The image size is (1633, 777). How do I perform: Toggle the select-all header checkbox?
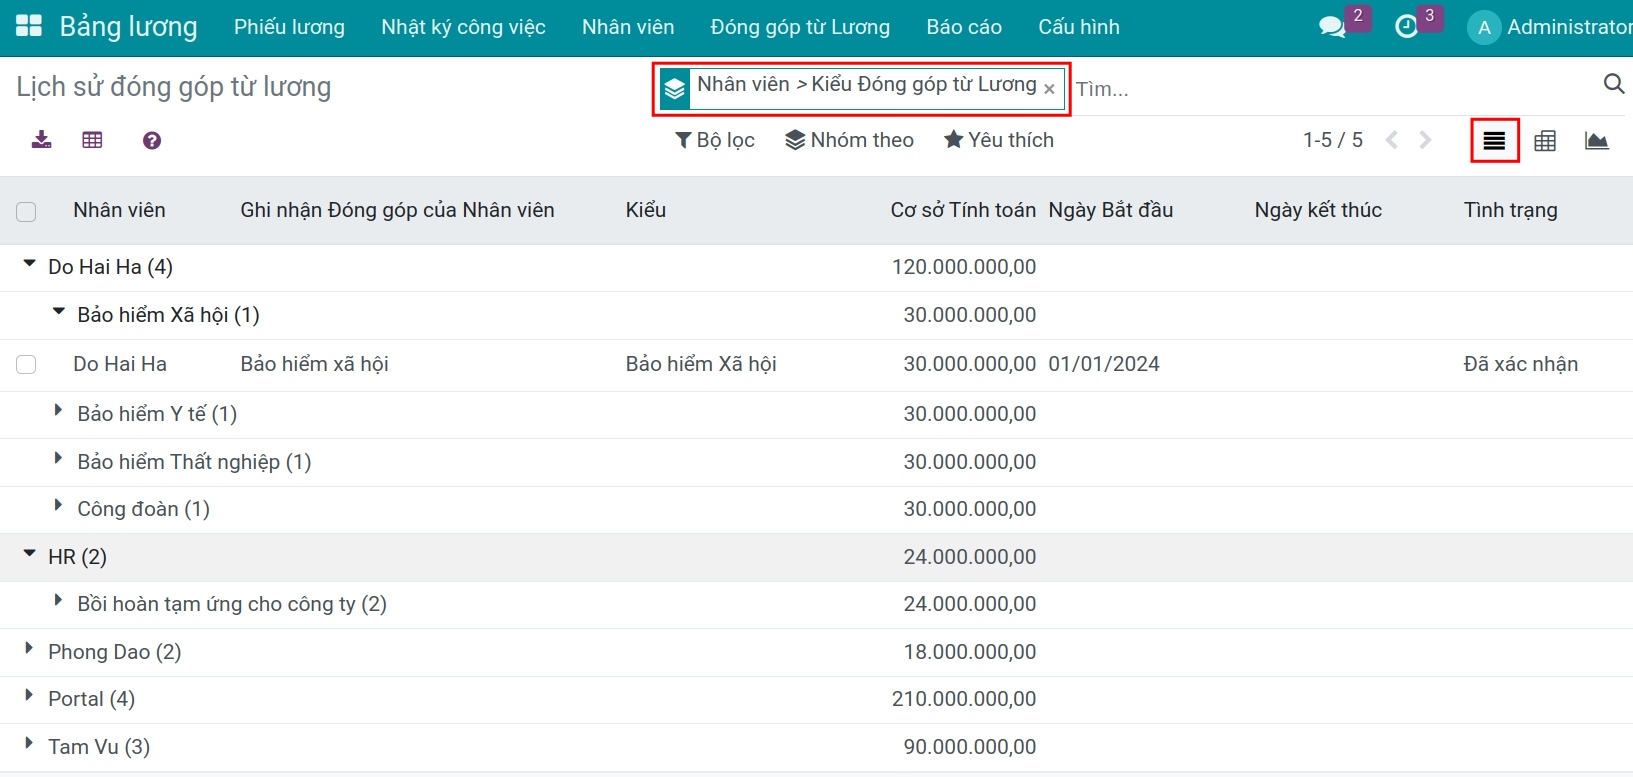coord(26,211)
